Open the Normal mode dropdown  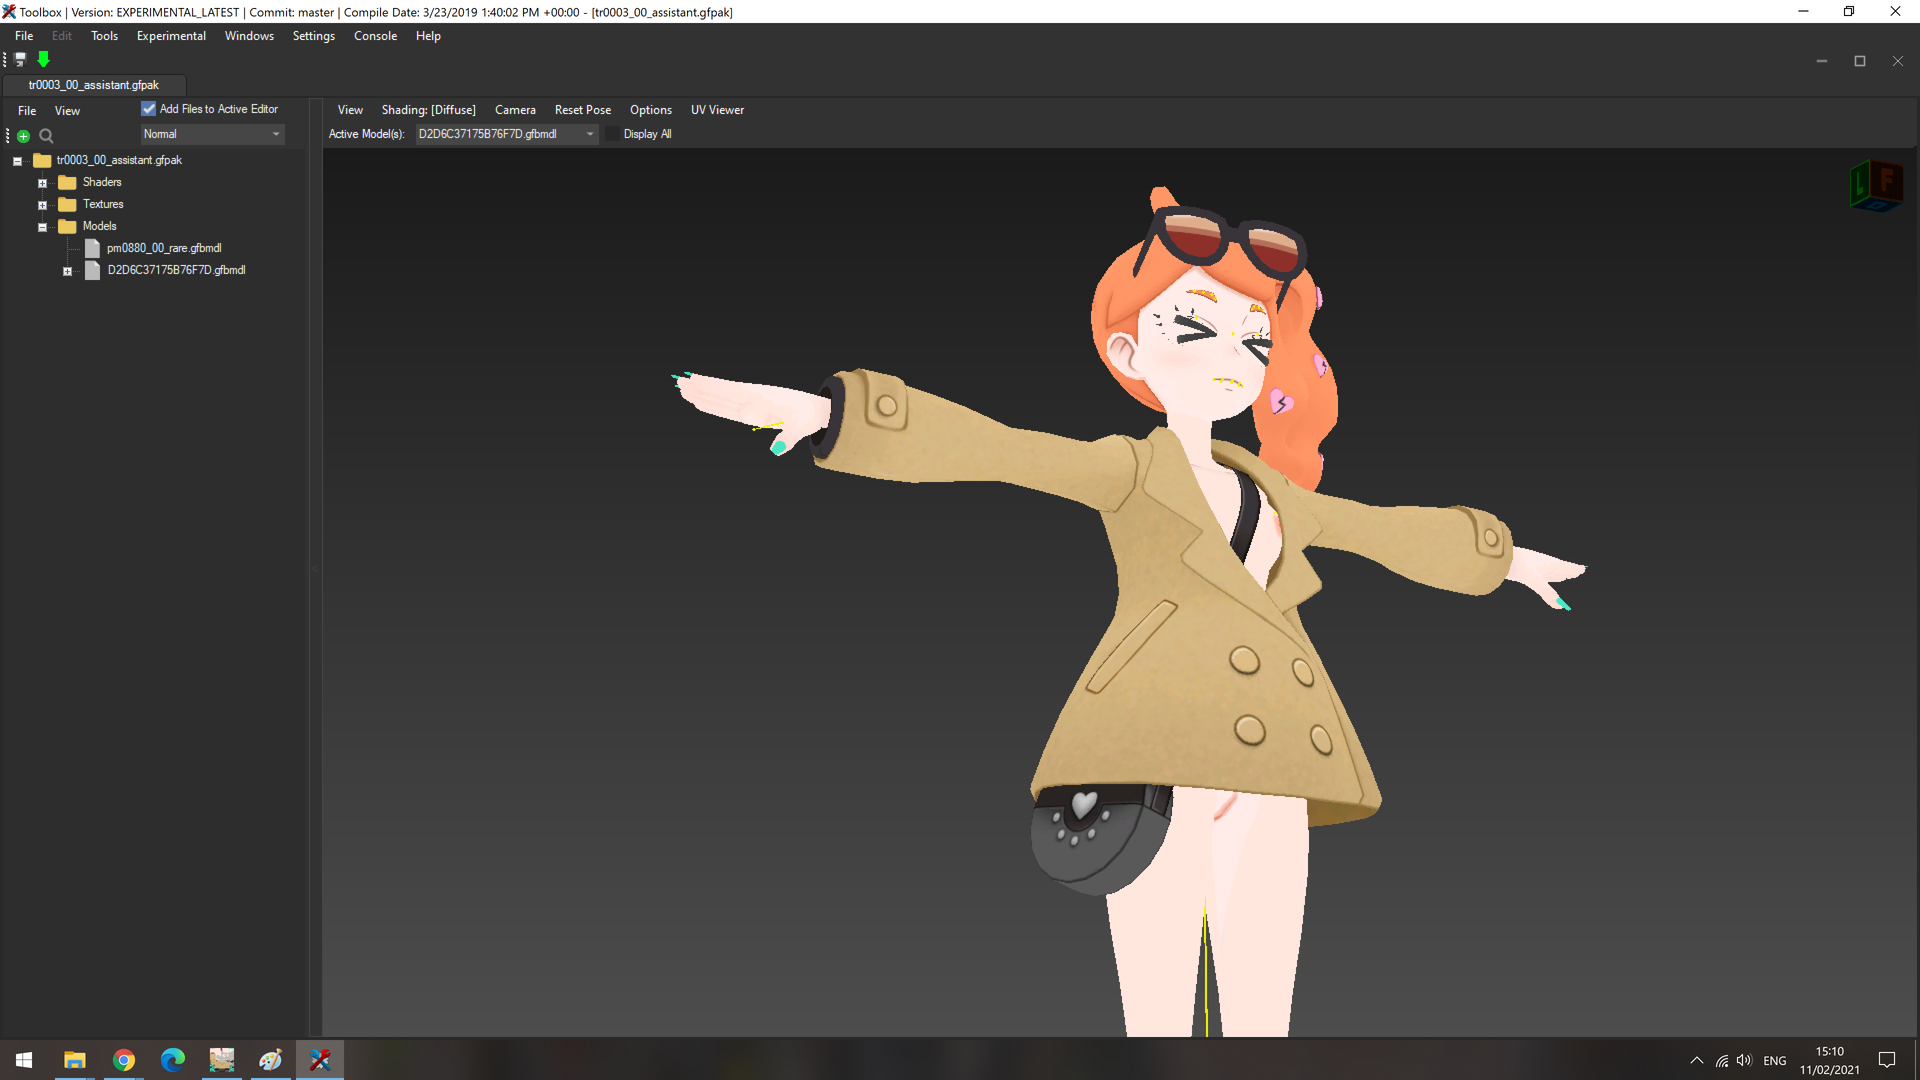click(x=212, y=134)
